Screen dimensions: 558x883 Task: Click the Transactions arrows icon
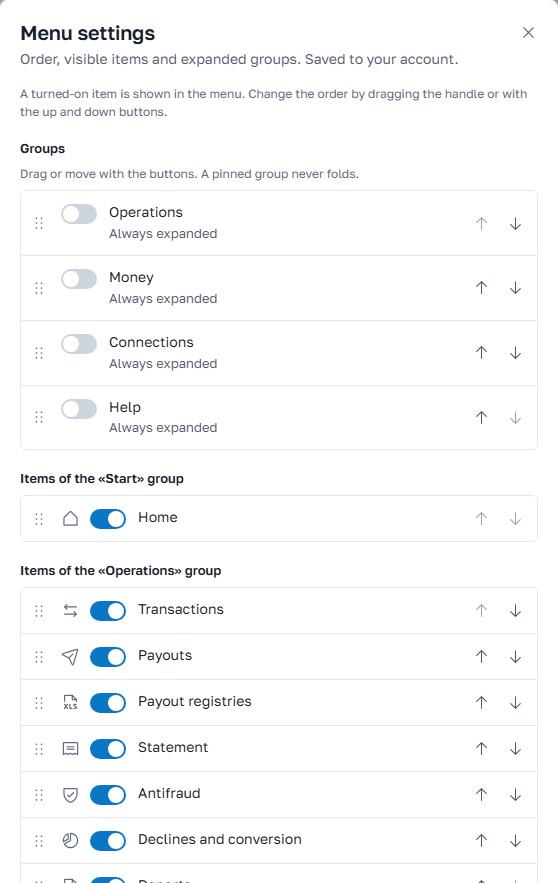click(x=70, y=610)
